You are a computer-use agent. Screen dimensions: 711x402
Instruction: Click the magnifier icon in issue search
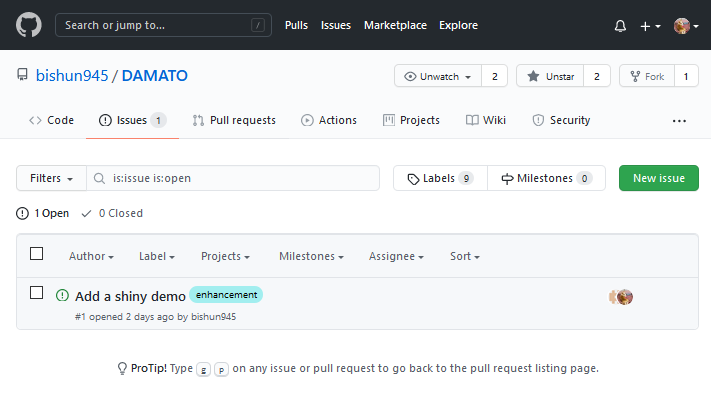[99, 179]
